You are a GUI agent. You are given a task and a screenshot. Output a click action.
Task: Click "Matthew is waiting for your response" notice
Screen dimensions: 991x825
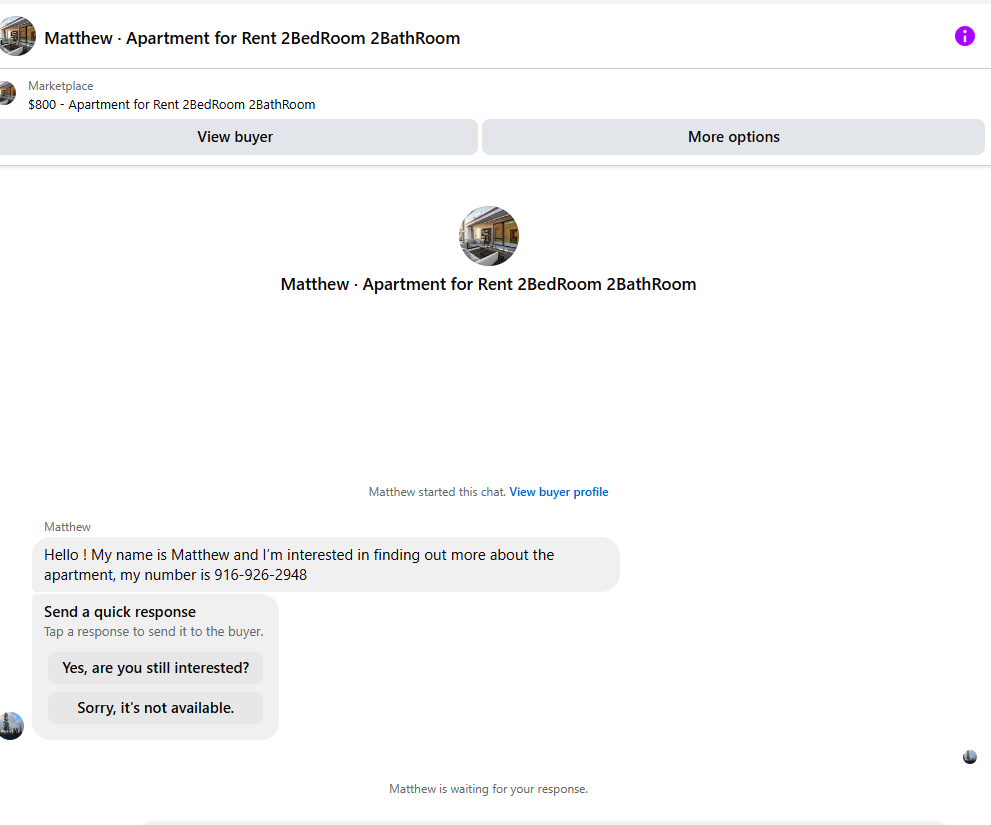[x=488, y=789]
